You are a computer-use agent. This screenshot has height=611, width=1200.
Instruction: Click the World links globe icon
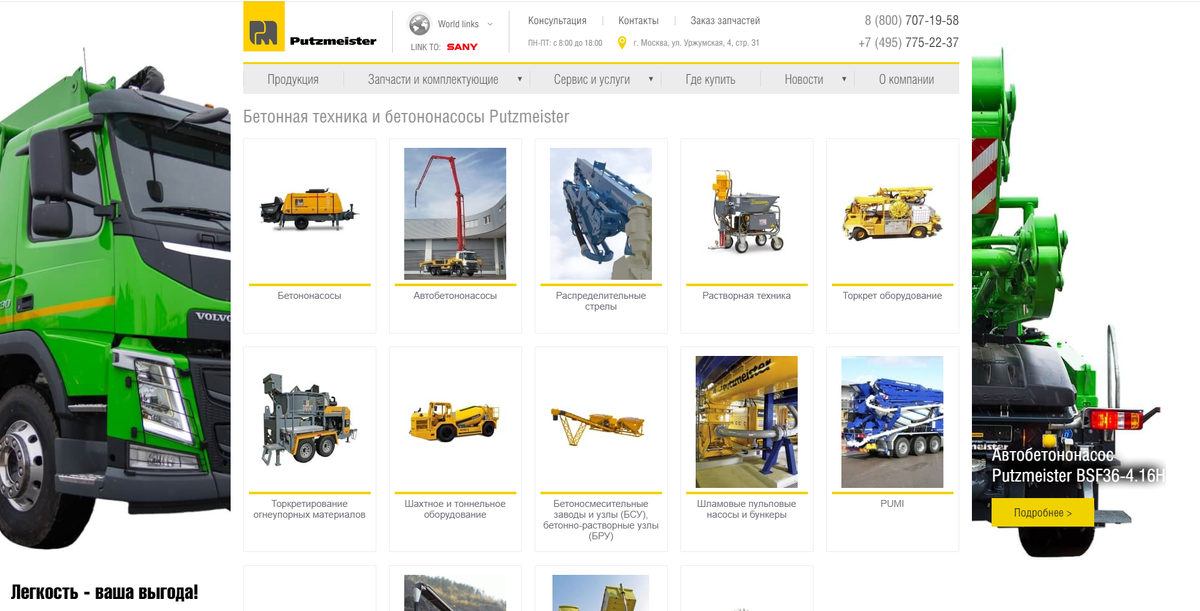coord(419,24)
